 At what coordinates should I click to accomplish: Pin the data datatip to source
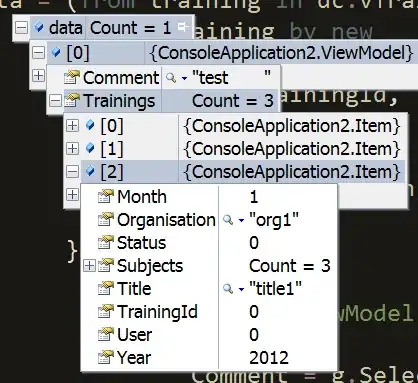coord(183,27)
